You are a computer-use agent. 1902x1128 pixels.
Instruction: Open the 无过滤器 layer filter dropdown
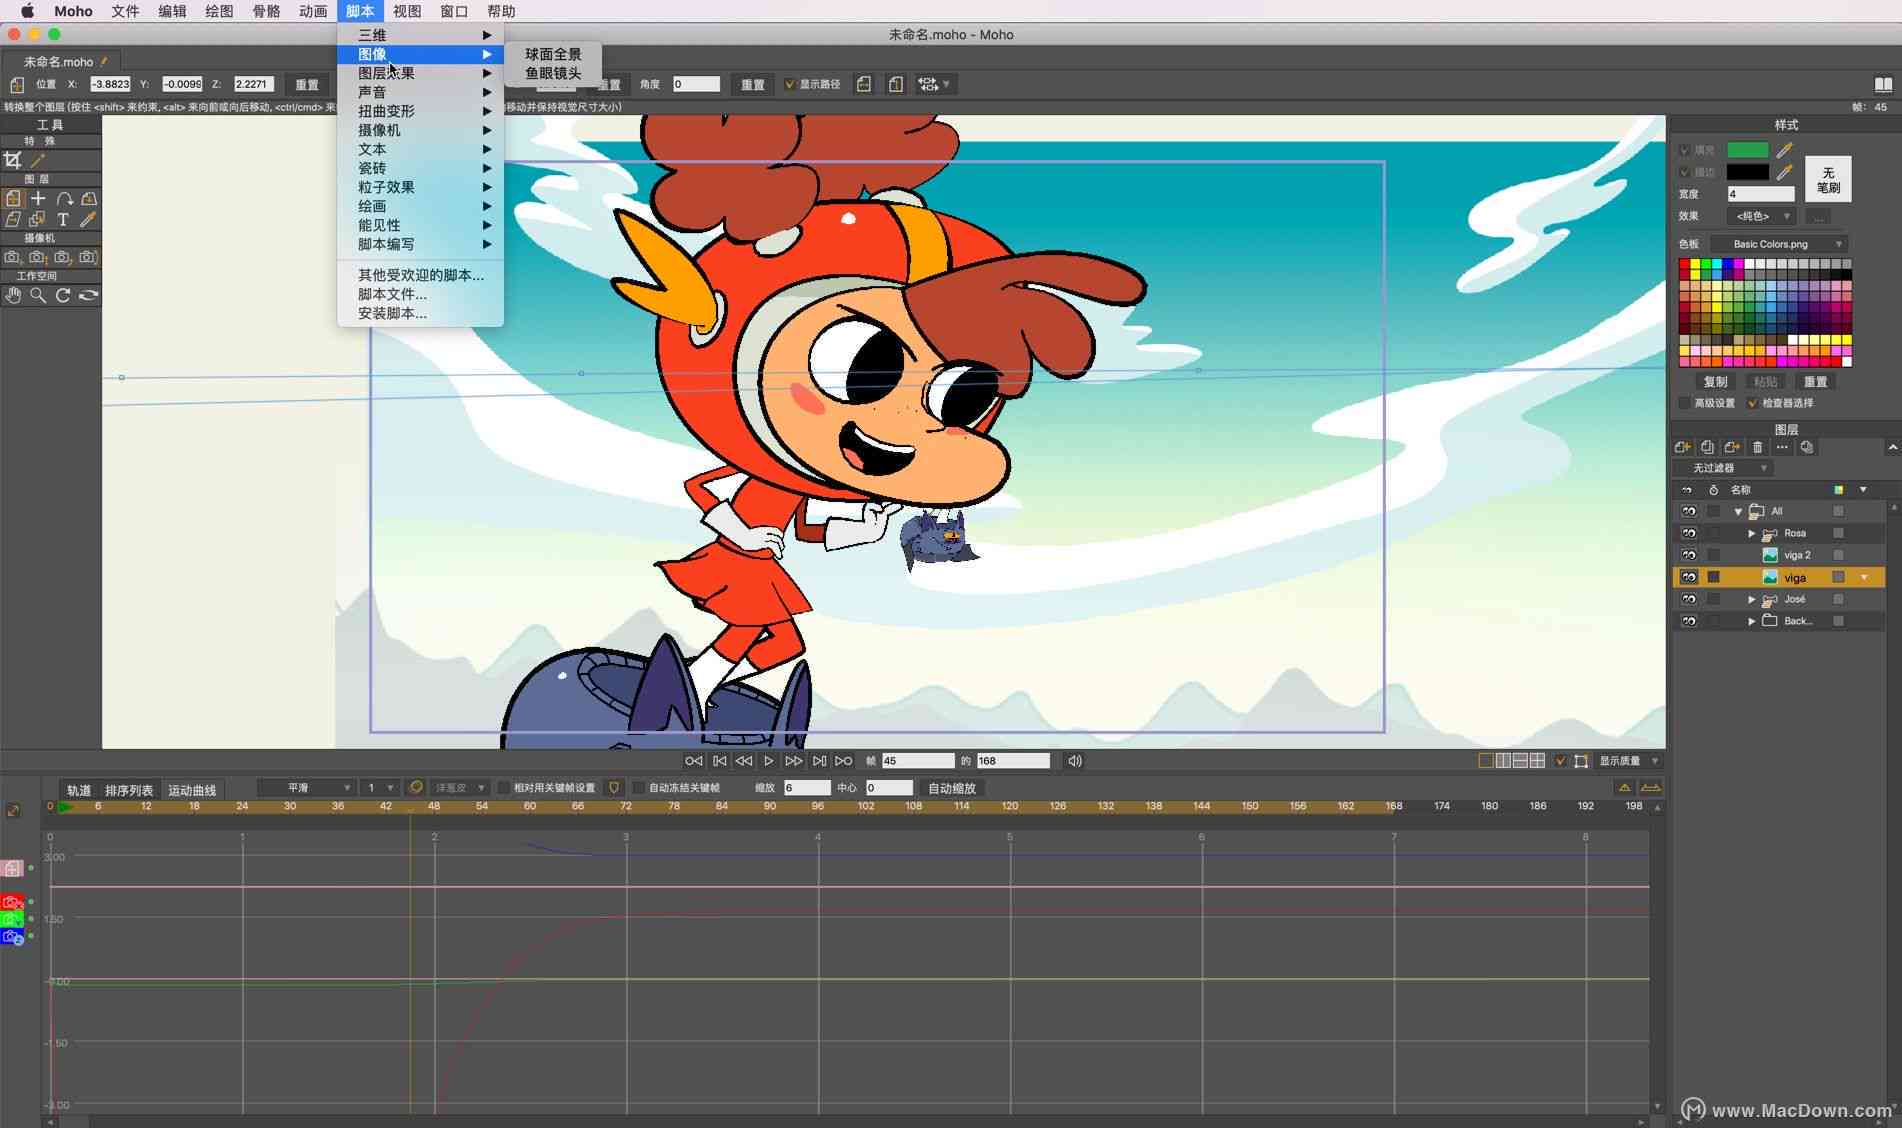[1723, 468]
